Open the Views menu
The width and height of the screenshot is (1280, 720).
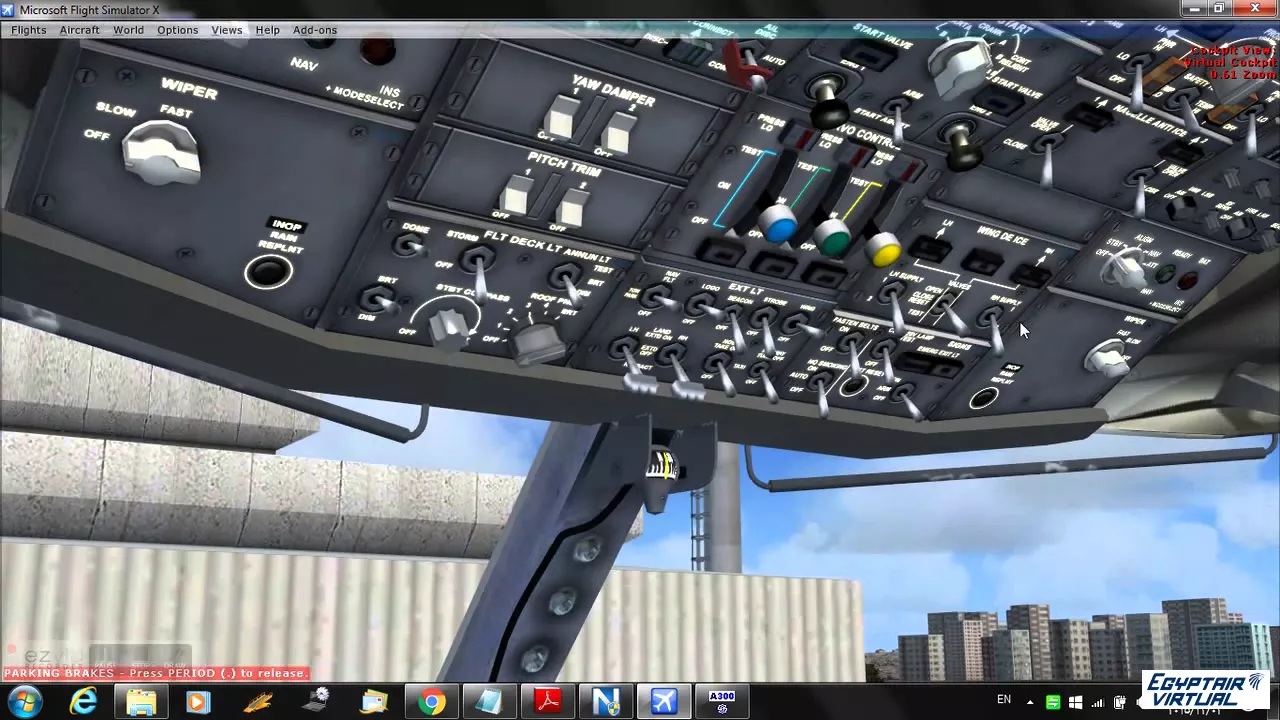226,30
